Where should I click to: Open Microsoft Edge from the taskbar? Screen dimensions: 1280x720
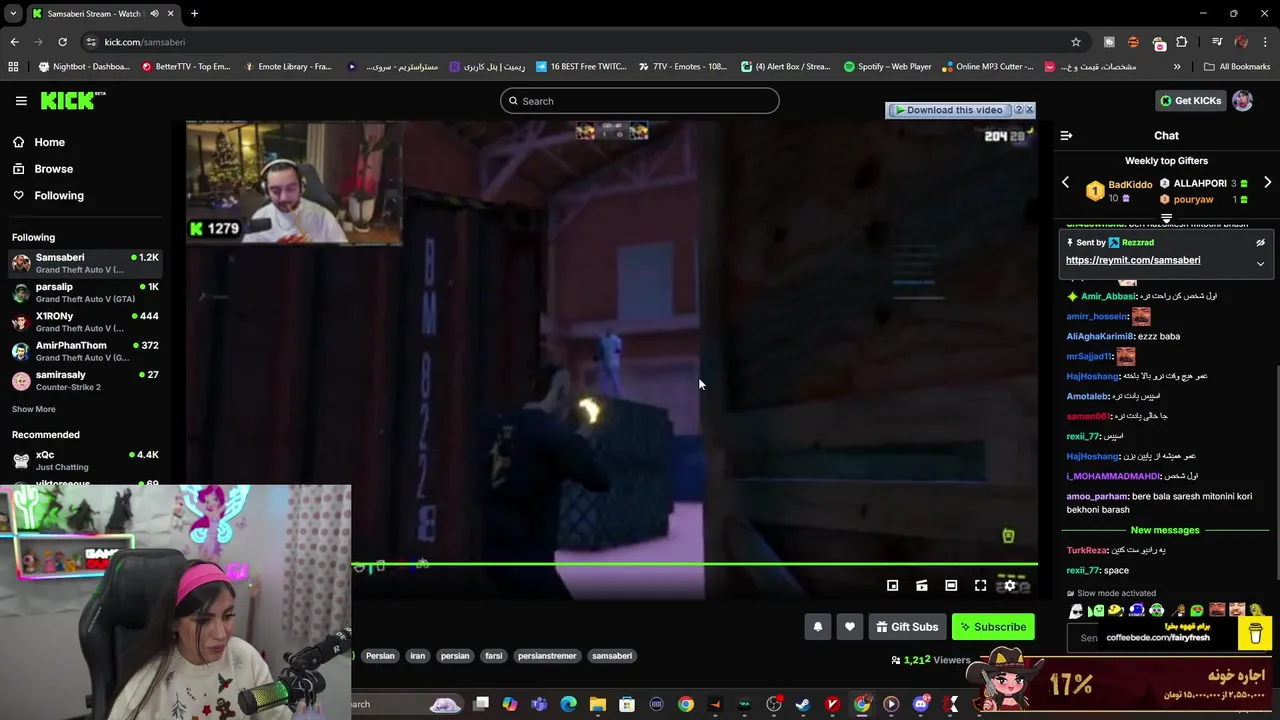pyautogui.click(x=568, y=704)
